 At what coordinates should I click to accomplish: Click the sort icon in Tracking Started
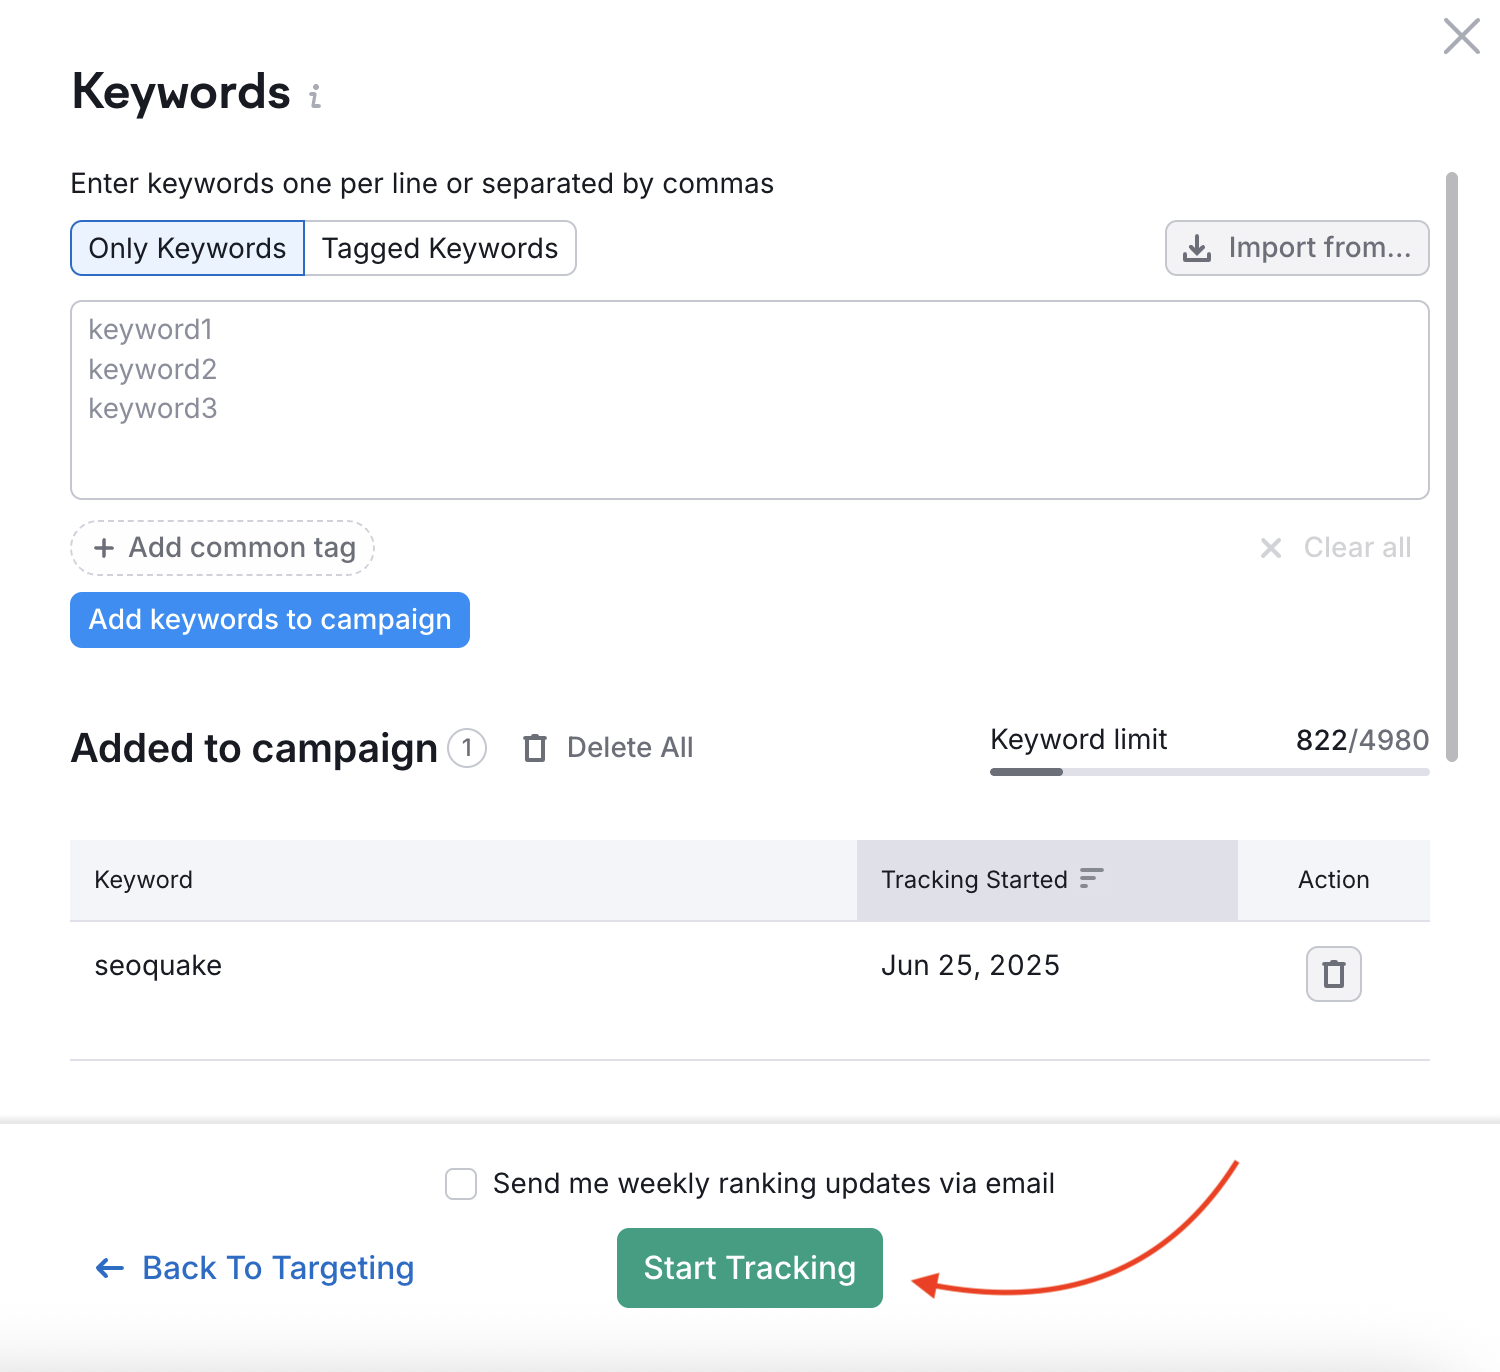[1091, 878]
